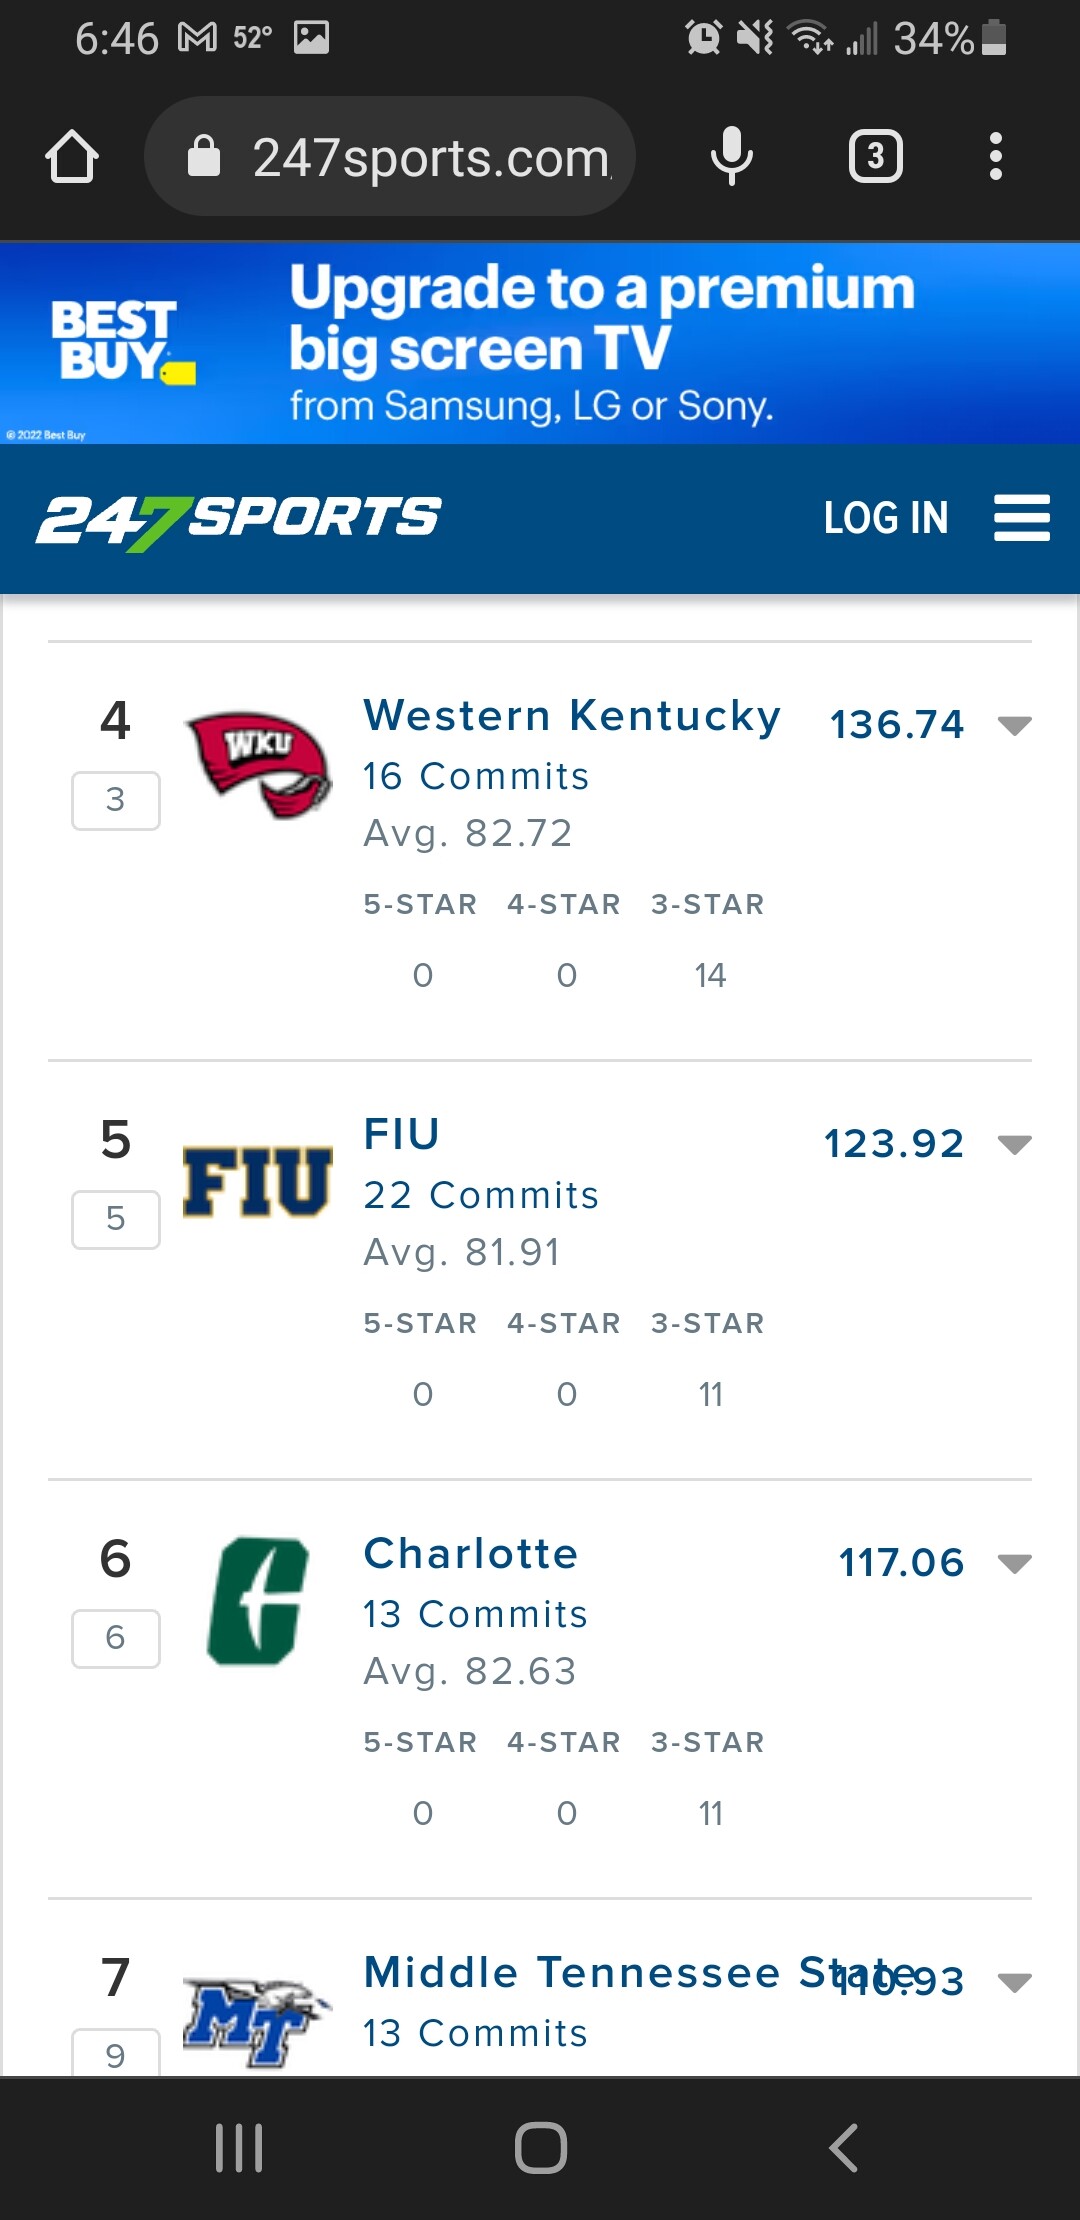Expand the Charlotte row details
Viewport: 1080px width, 2220px height.
(x=1014, y=1564)
